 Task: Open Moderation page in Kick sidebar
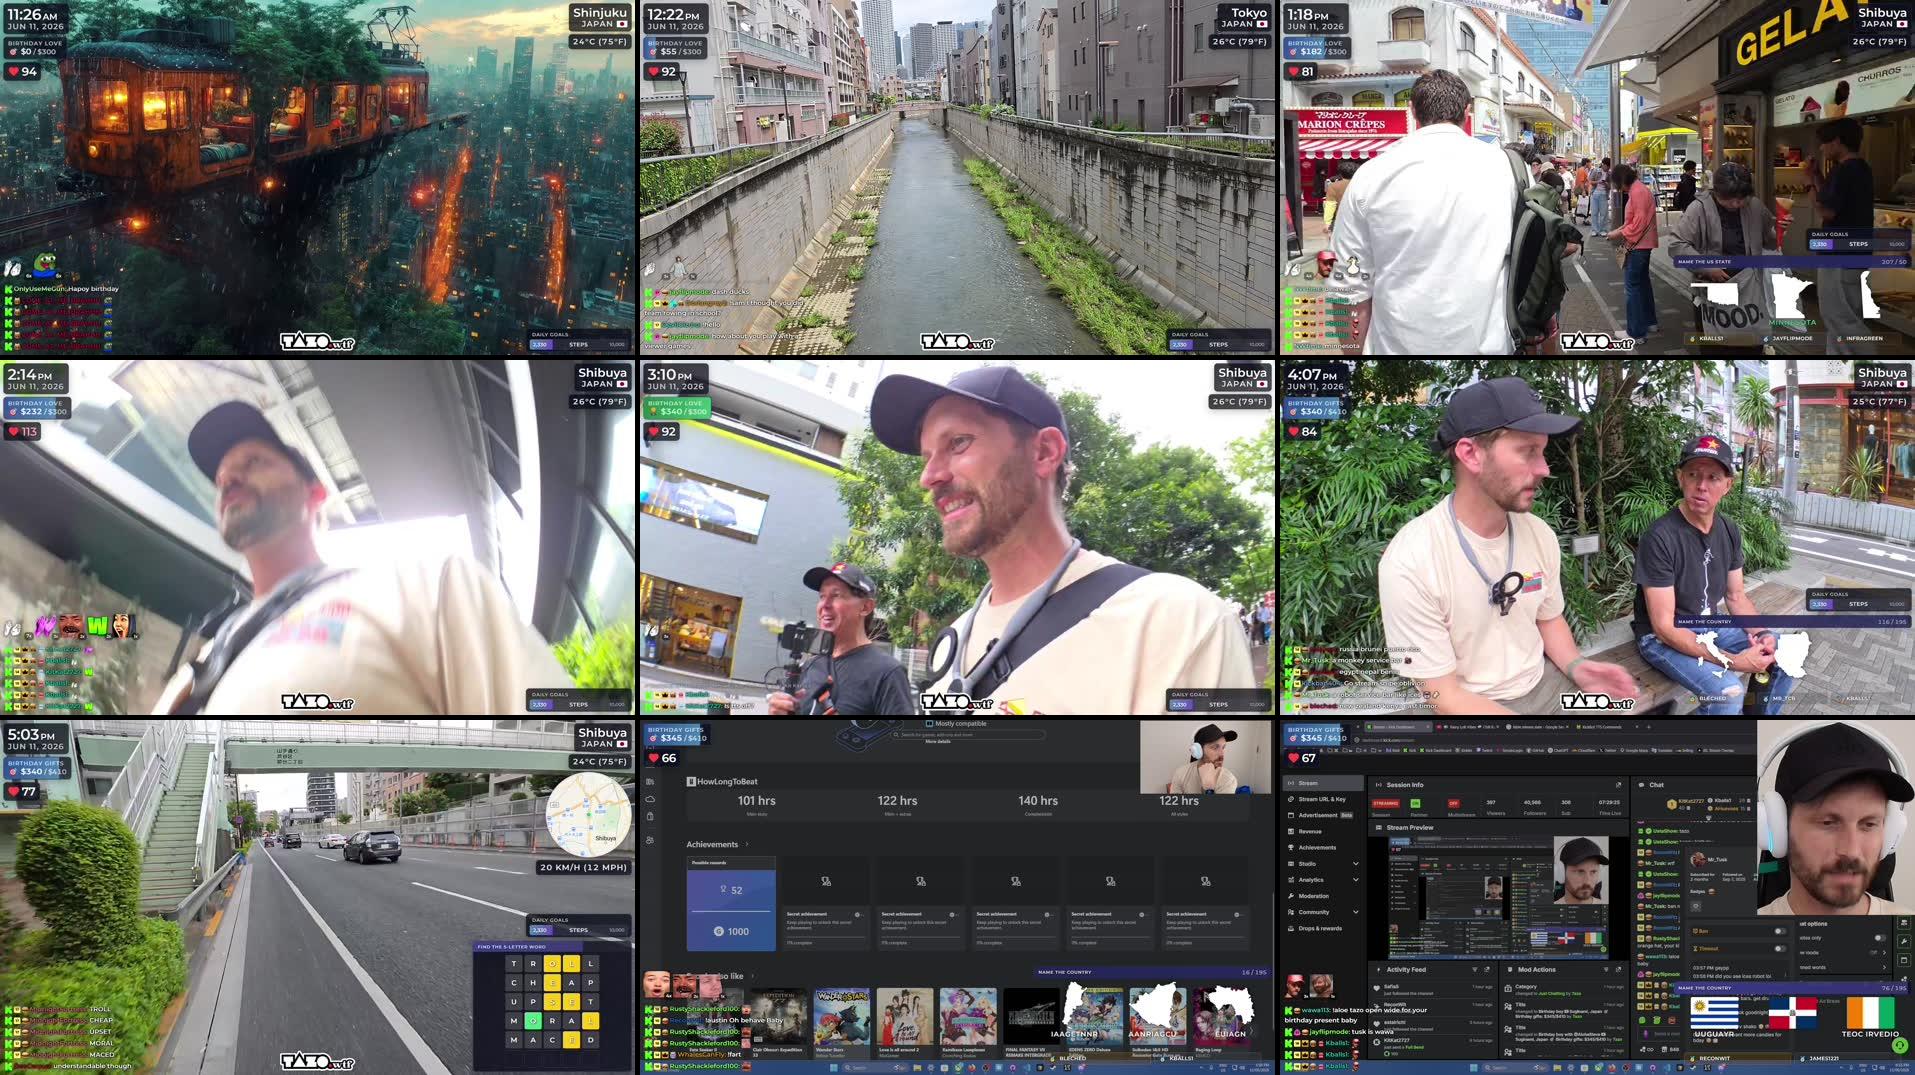coord(1322,896)
